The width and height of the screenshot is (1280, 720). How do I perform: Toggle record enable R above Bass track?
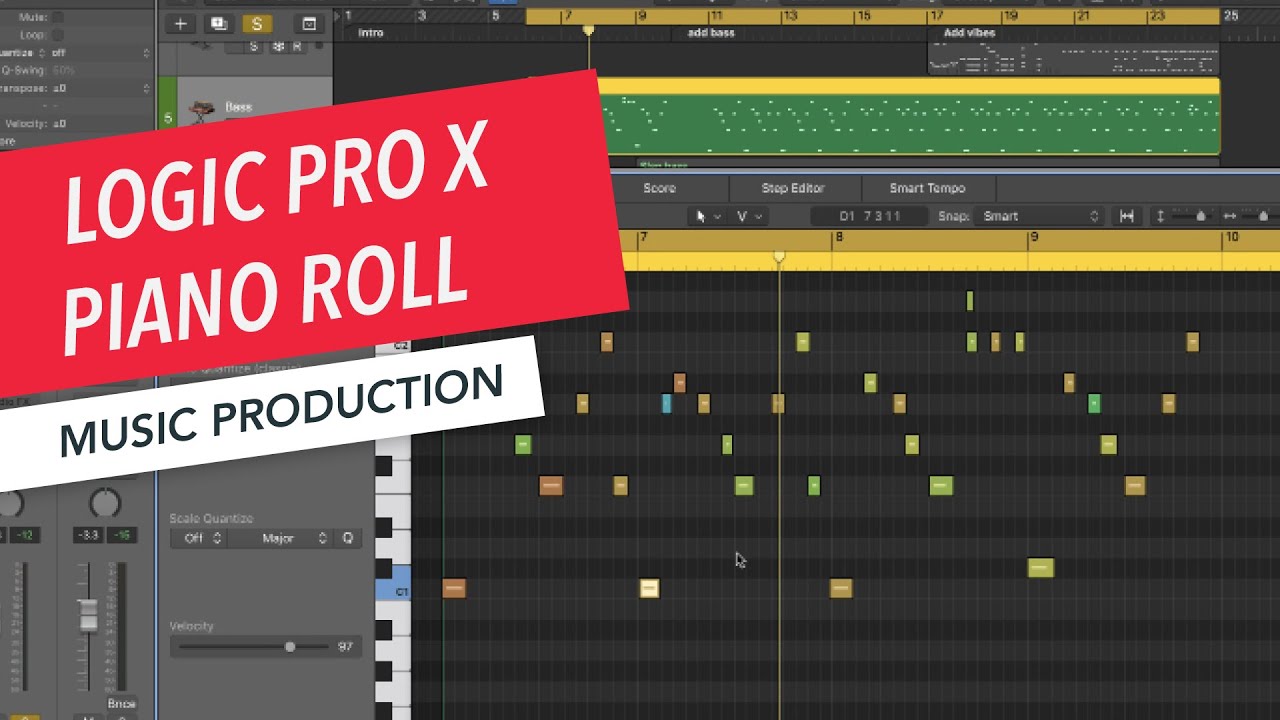tap(297, 46)
